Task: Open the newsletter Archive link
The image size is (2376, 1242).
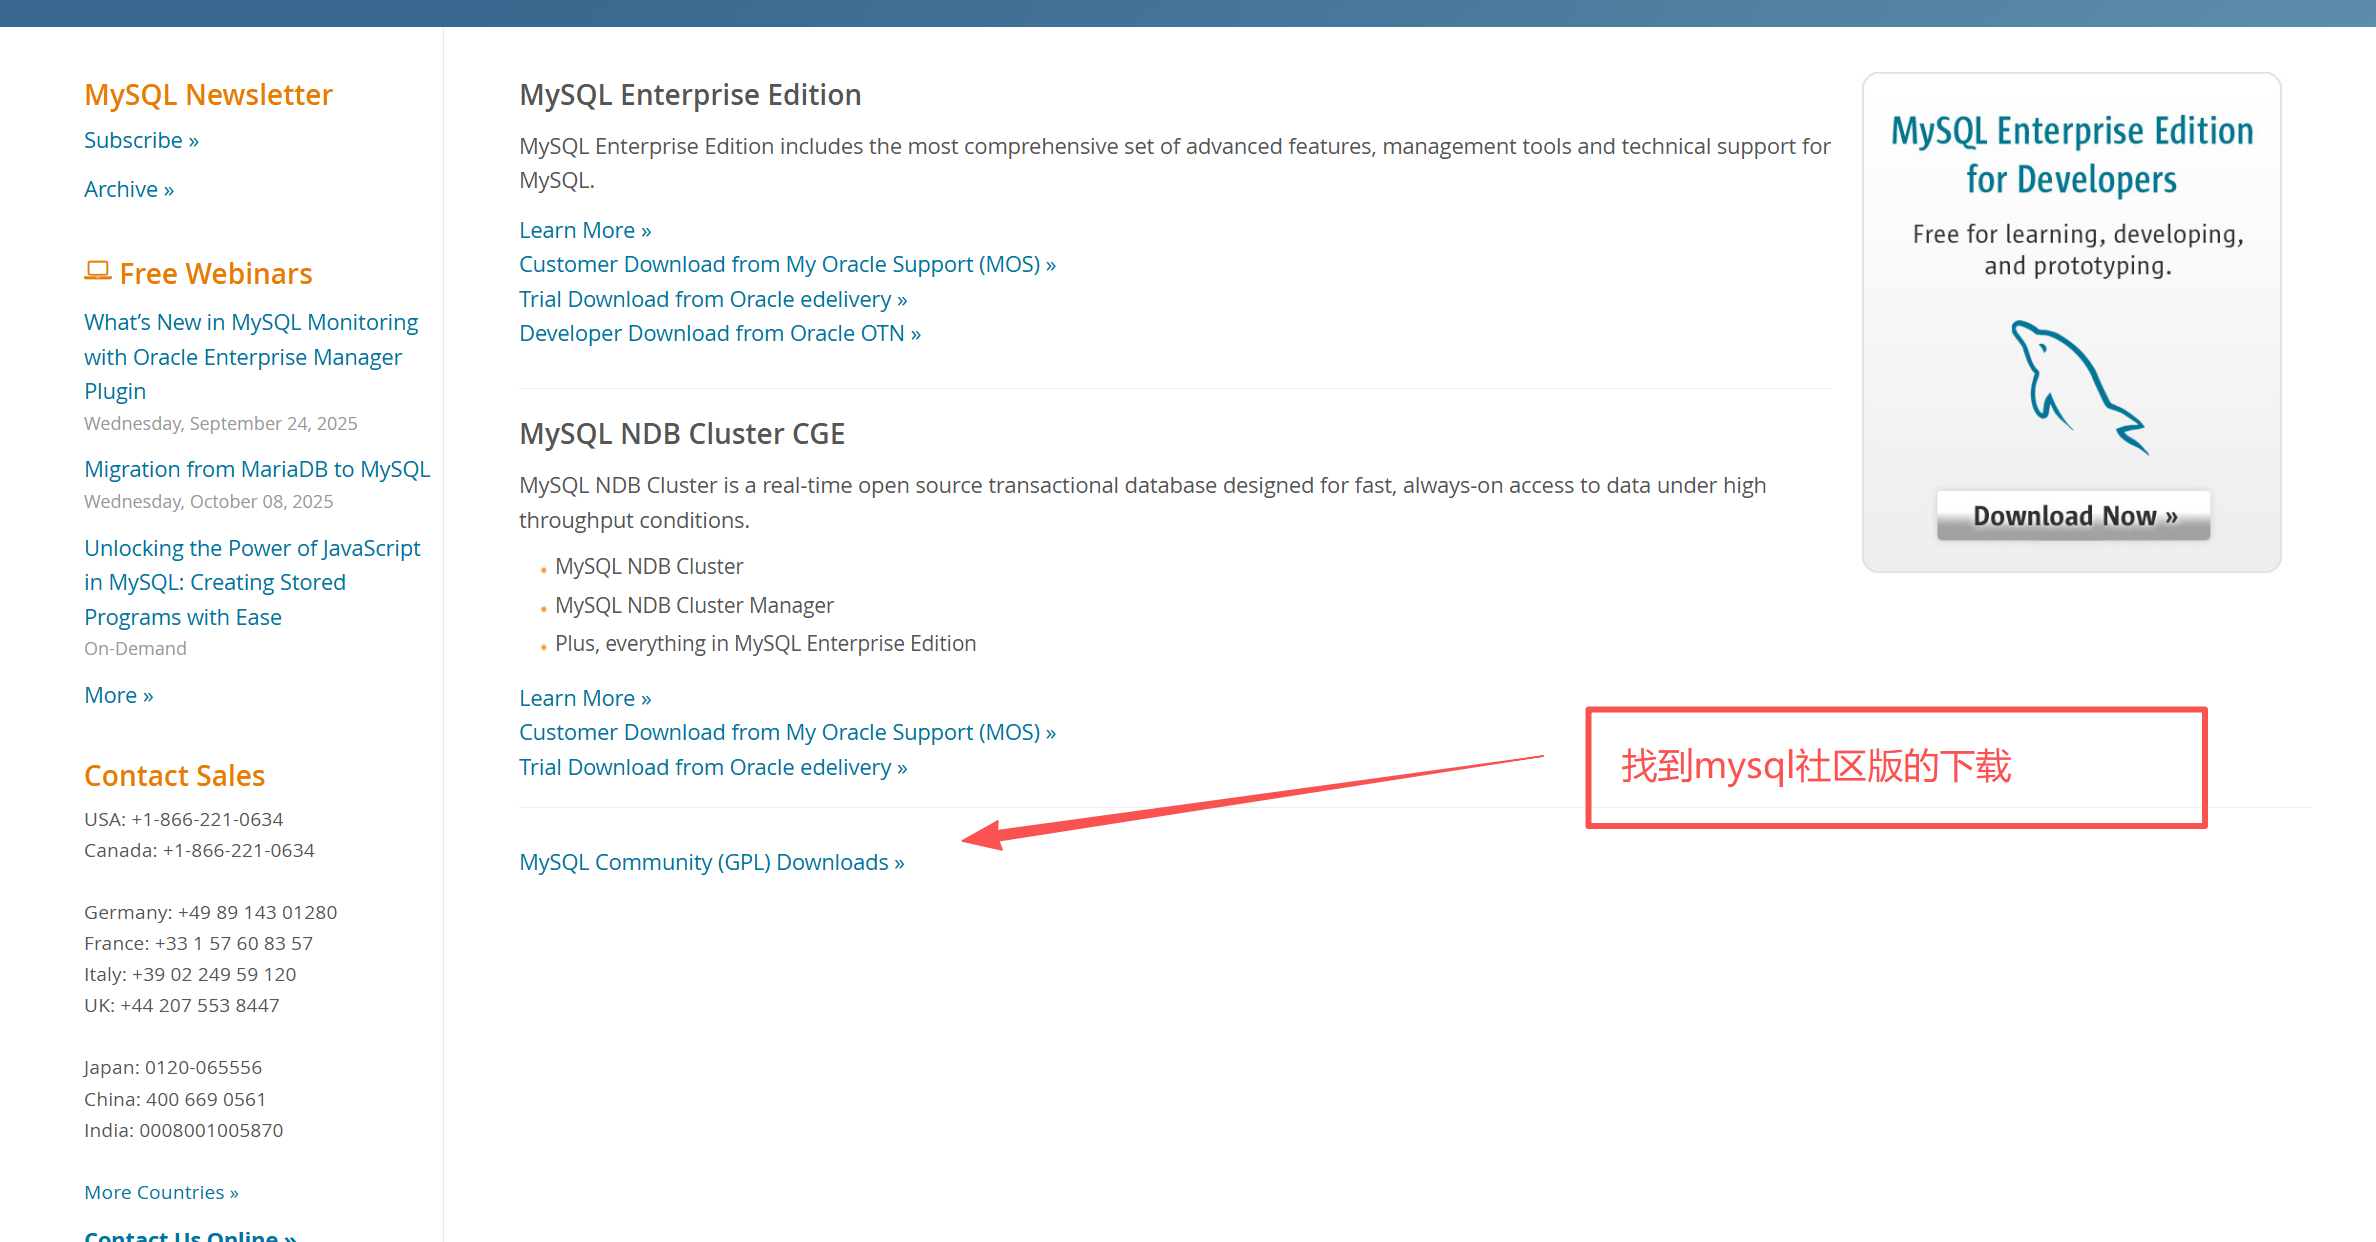Action: coord(128,189)
